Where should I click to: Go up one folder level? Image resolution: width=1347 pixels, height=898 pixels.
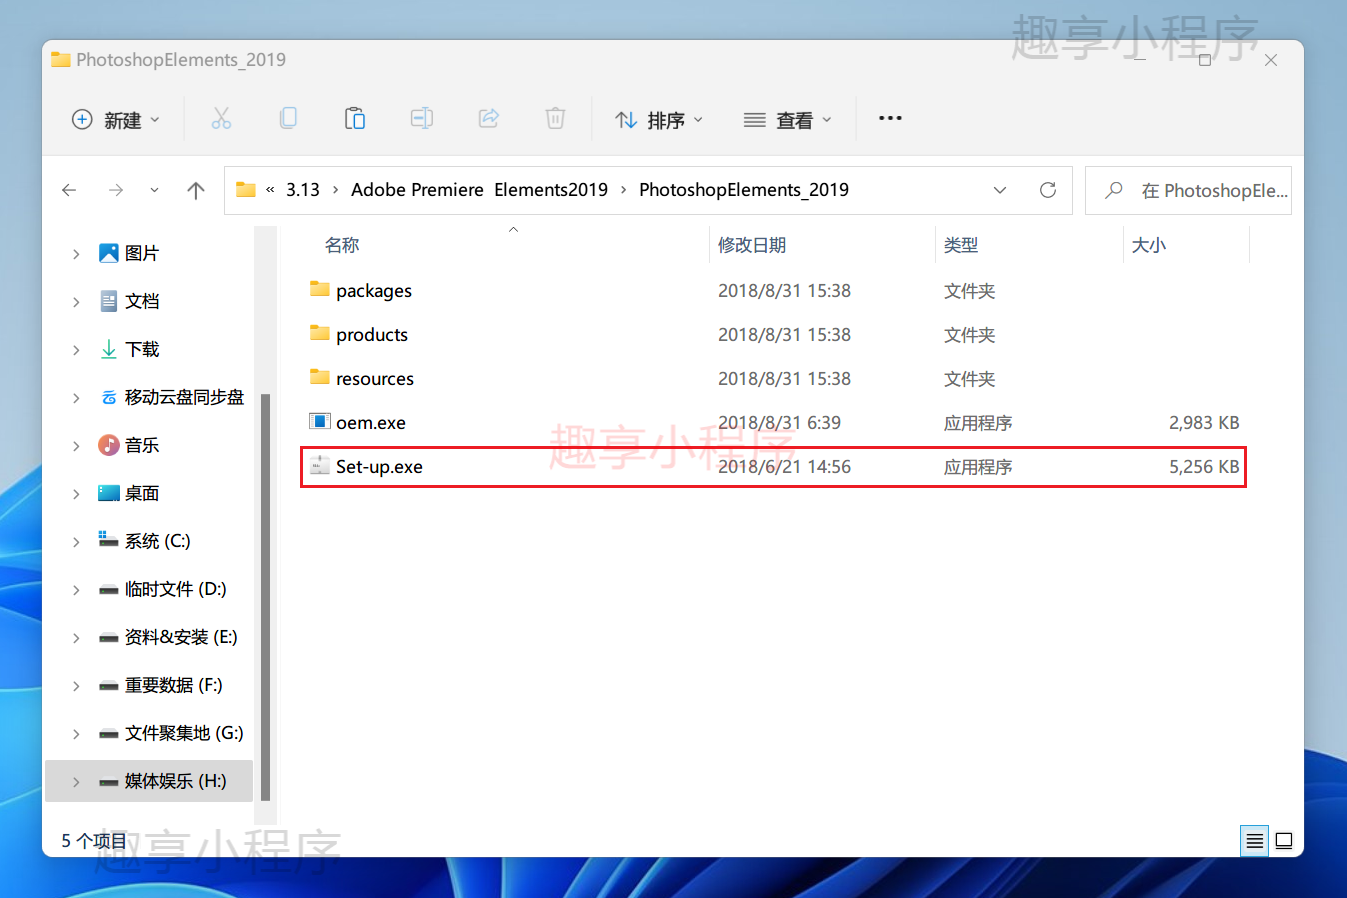pos(196,190)
